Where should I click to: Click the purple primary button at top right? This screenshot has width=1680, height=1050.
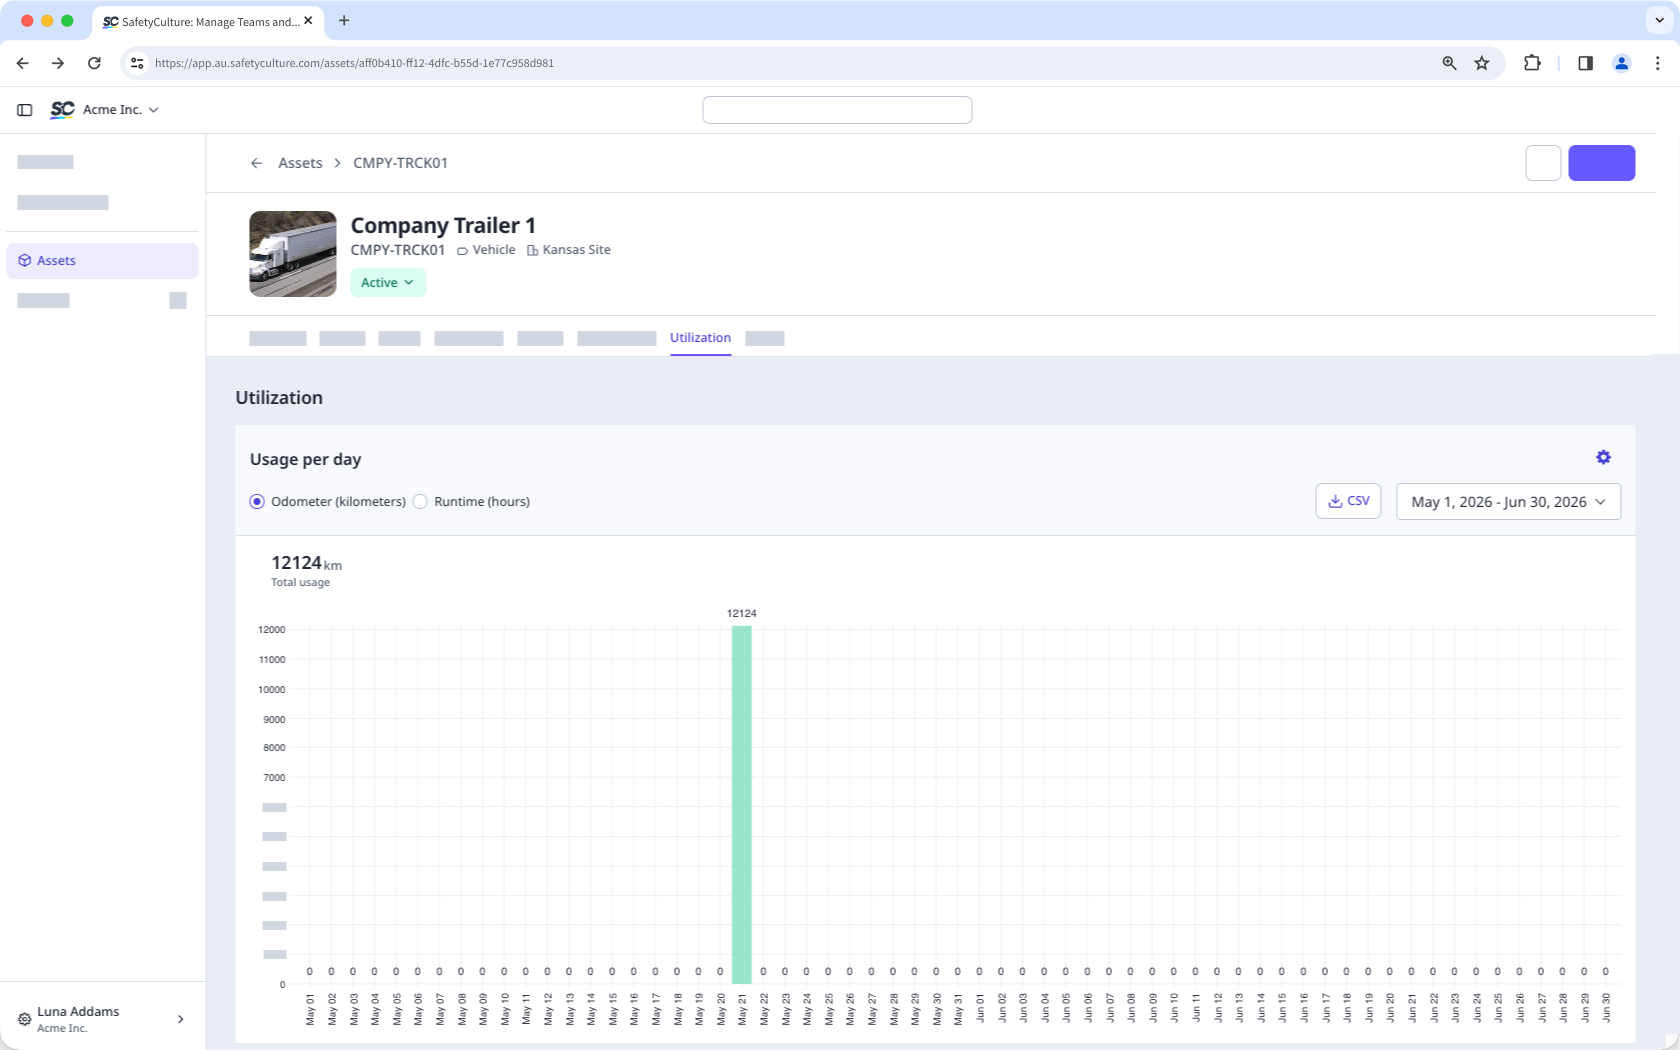1601,163
